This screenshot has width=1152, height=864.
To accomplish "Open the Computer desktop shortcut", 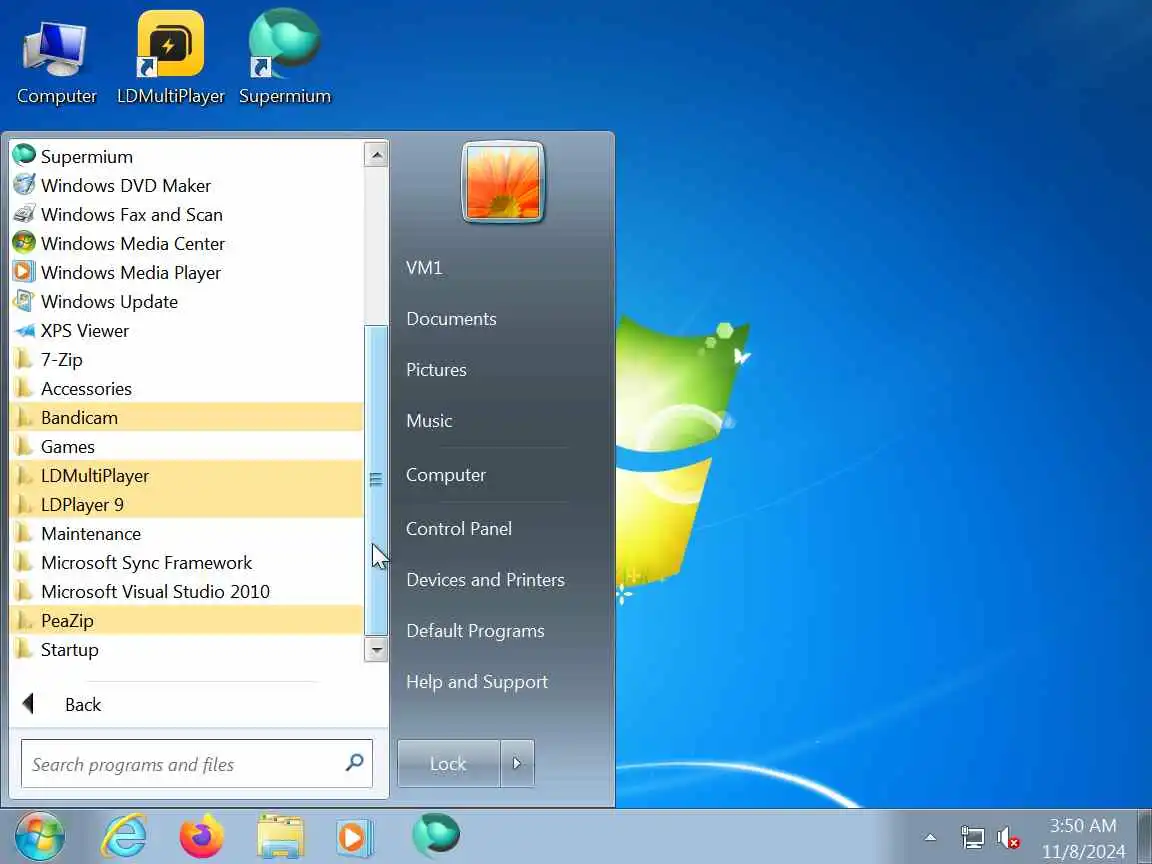I will click(56, 62).
